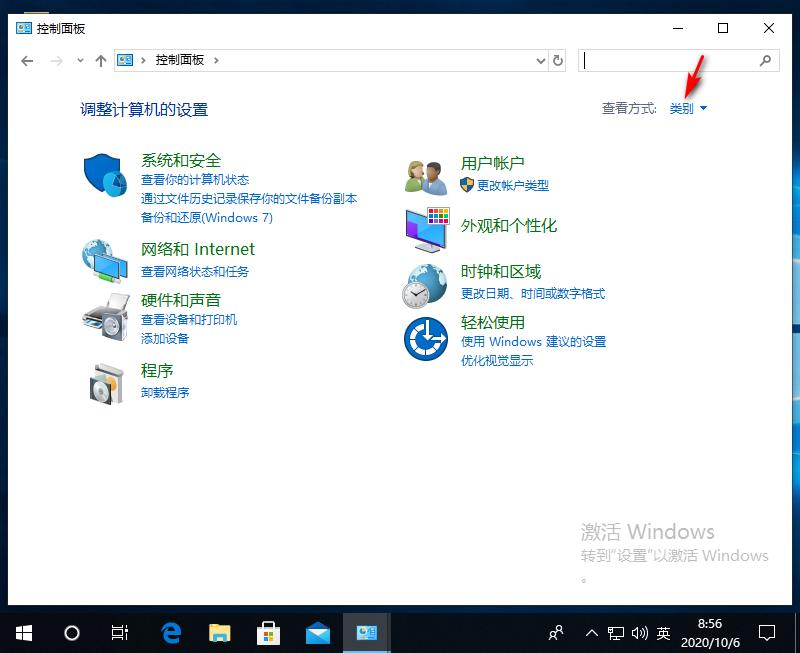Open the System and Security shield icon
The width and height of the screenshot is (800, 653).
coord(106,175)
